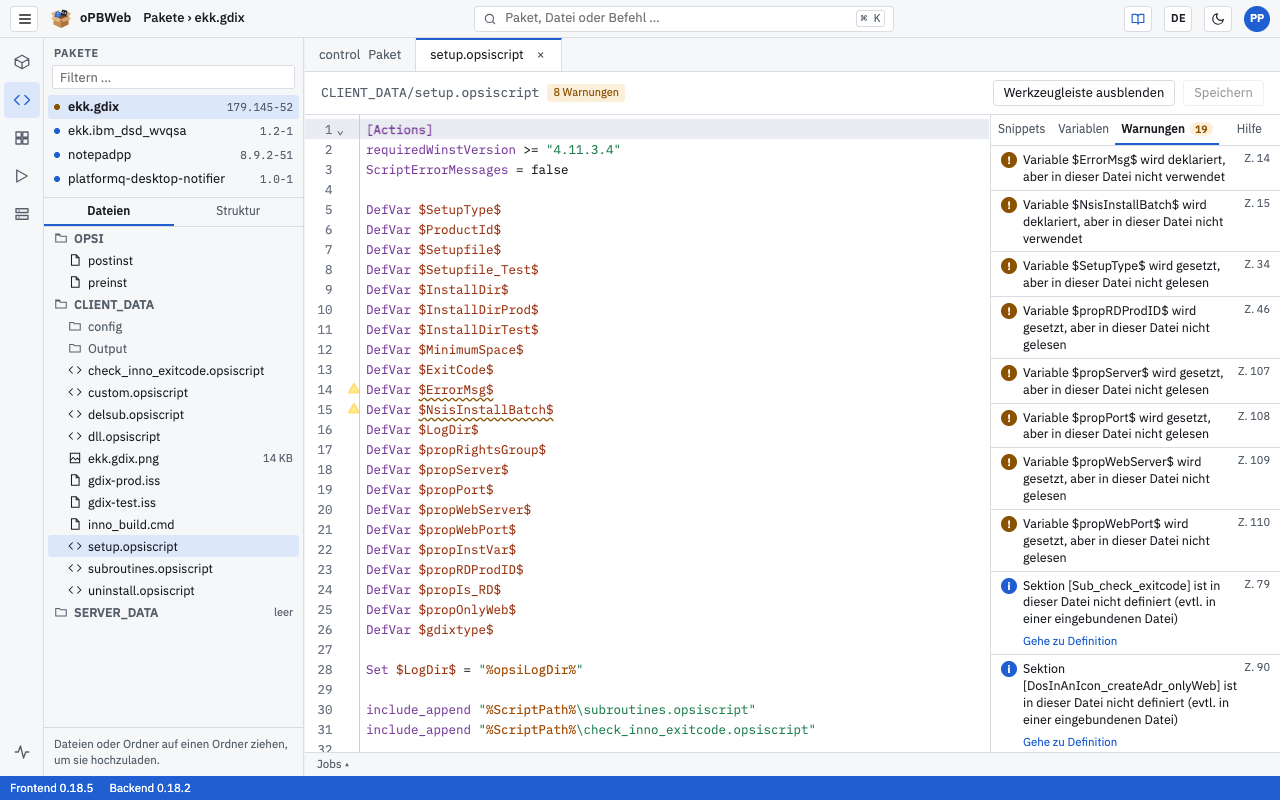
Task: Click warning icon beside $propServer$ message
Action: pyautogui.click(x=1009, y=373)
